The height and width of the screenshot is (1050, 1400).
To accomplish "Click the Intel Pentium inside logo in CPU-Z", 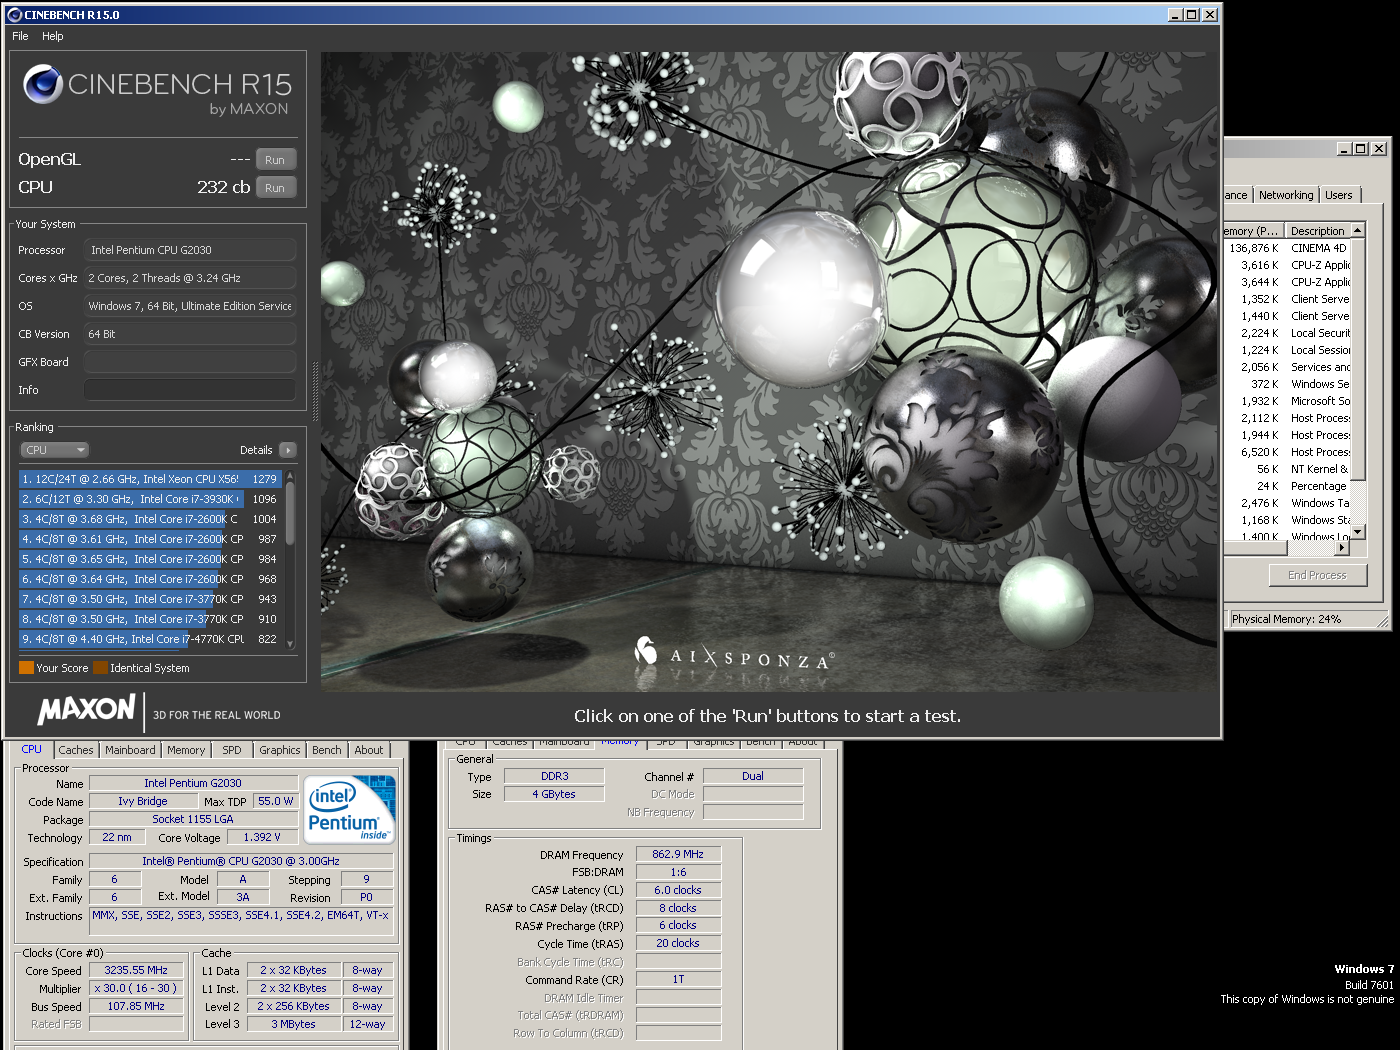I will point(349,810).
